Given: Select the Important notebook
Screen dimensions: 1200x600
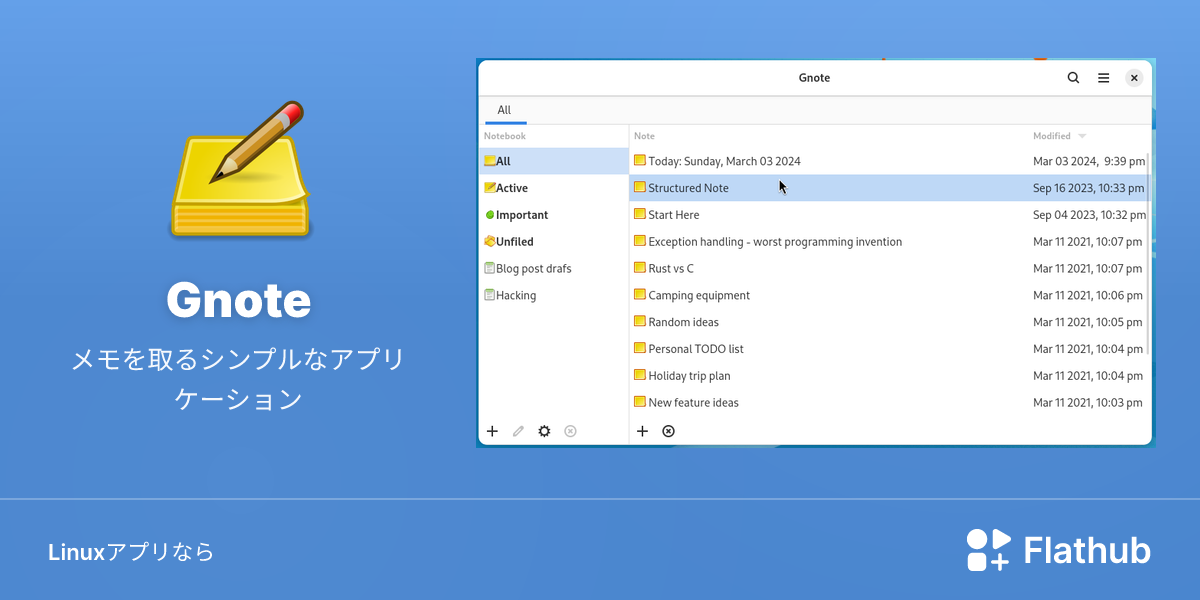Looking at the screenshot, I should [554, 215].
